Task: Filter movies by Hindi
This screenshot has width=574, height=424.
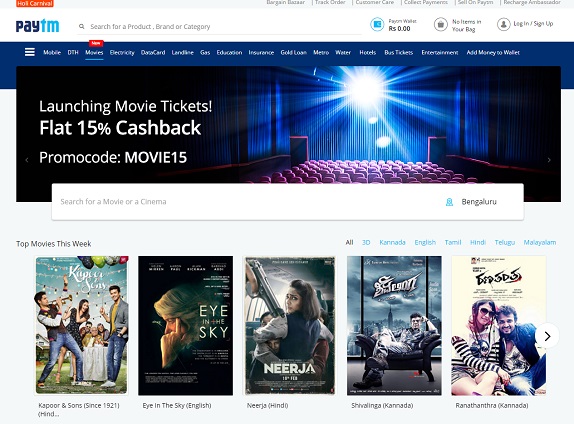Action: (478, 242)
